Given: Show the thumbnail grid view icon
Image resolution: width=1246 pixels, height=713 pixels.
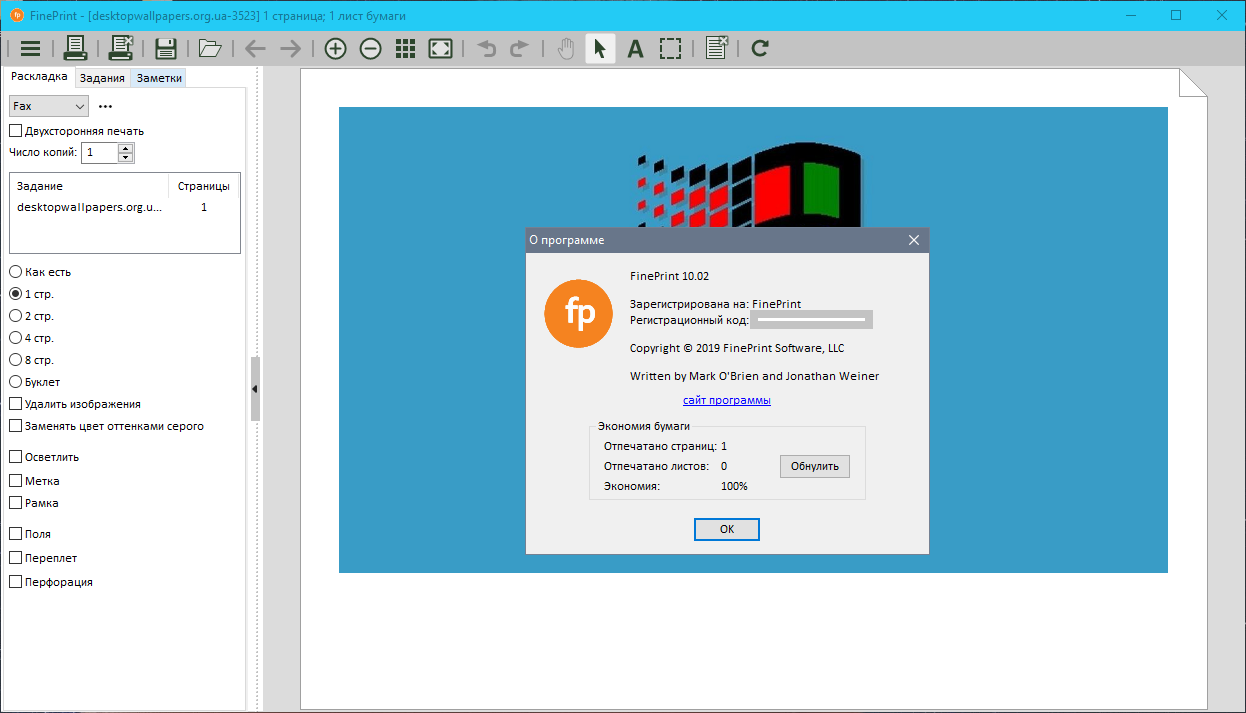Looking at the screenshot, I should click(405, 48).
